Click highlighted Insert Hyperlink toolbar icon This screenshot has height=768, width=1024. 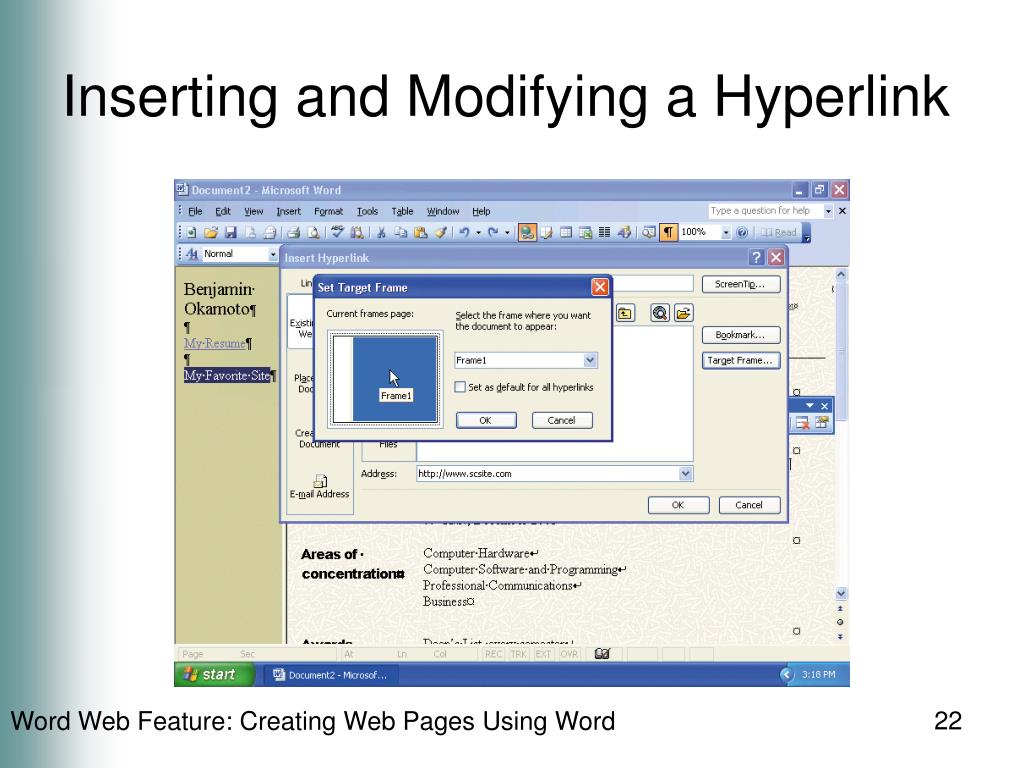point(527,232)
